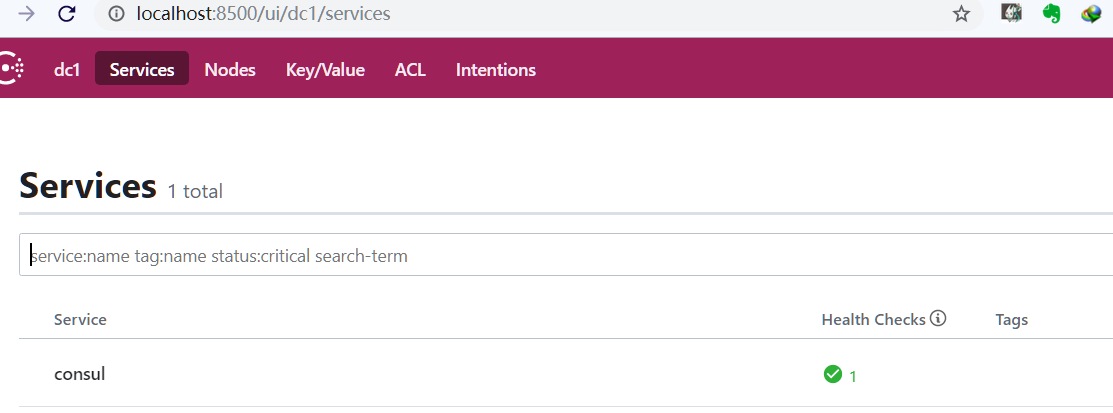Click the cat artwork extension icon

click(x=1012, y=14)
